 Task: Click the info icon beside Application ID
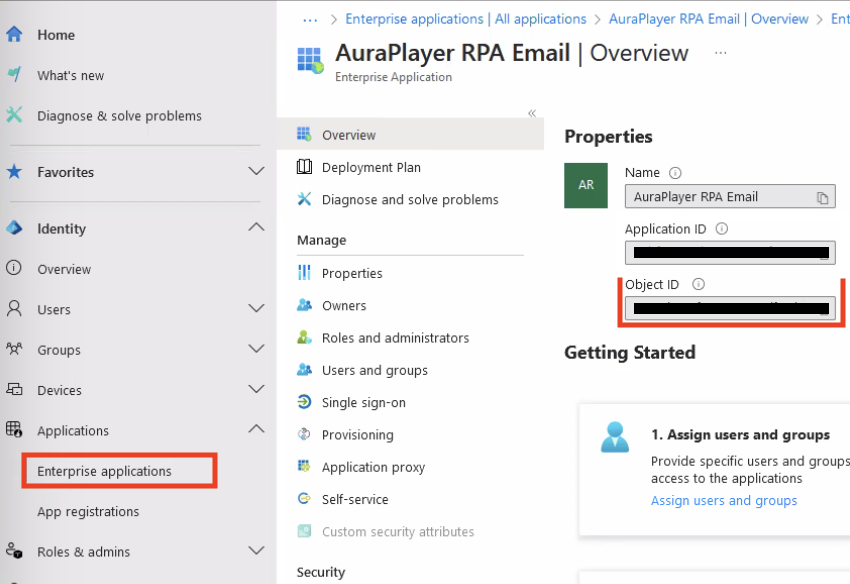click(722, 228)
